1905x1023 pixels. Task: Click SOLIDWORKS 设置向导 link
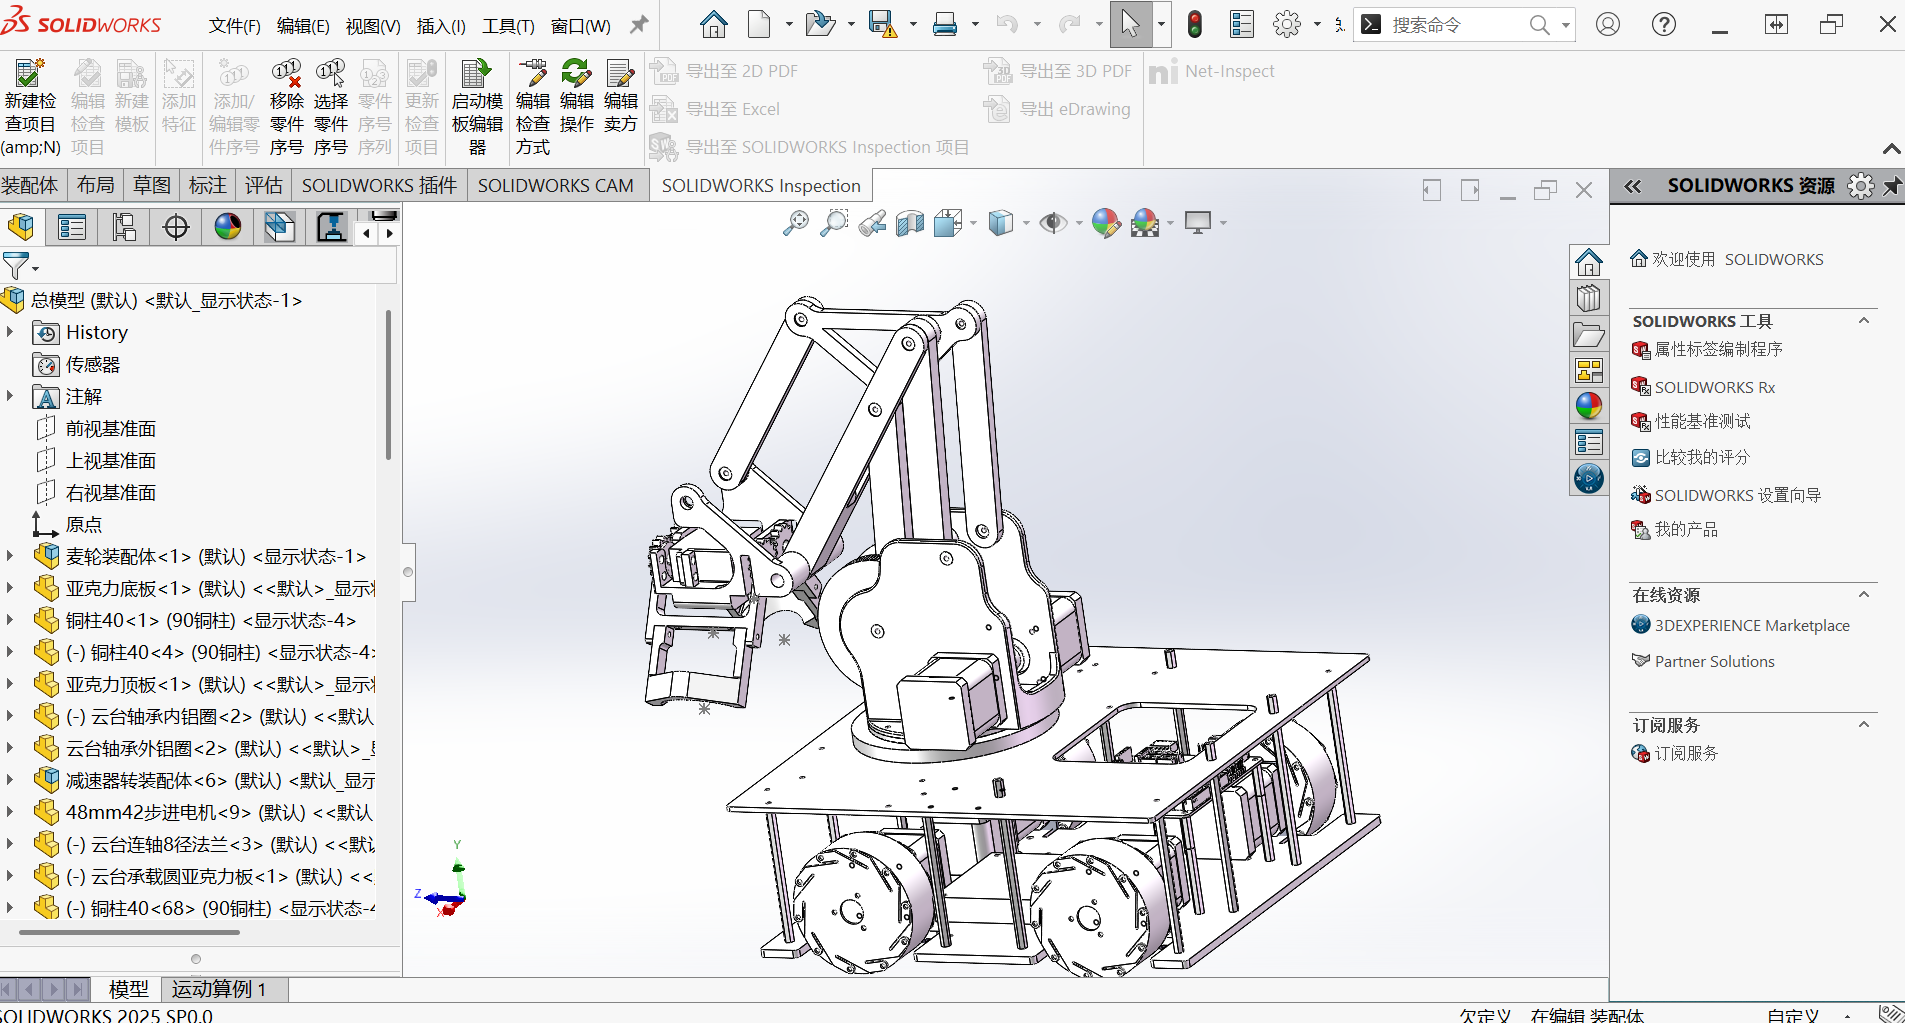1737,495
